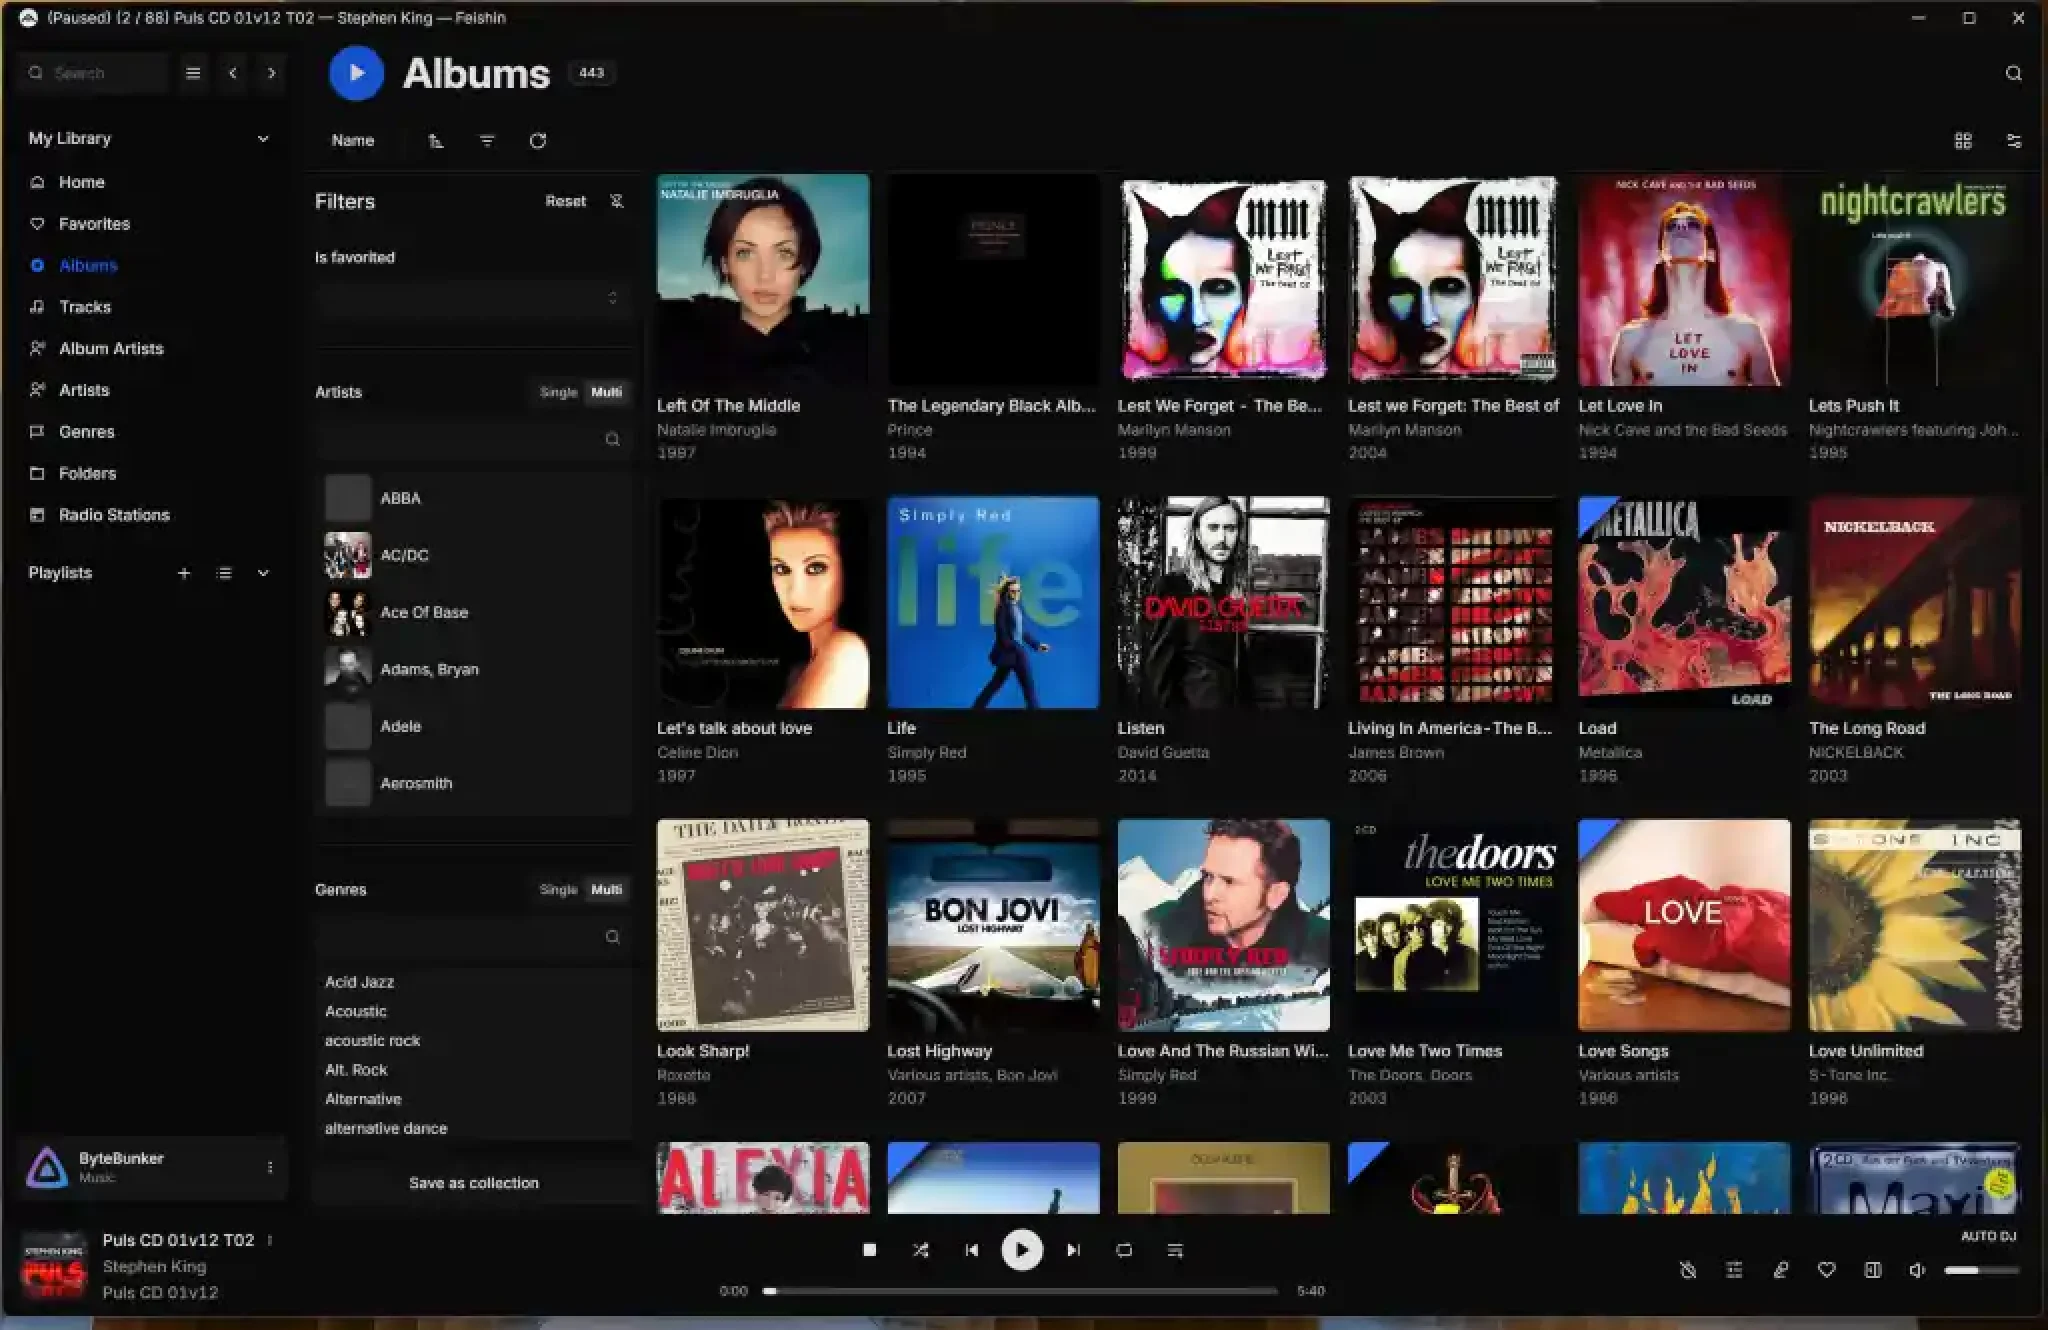Image resolution: width=2048 pixels, height=1330 pixels.
Task: Select Single mode for the Artists filter
Action: pyautogui.click(x=558, y=392)
